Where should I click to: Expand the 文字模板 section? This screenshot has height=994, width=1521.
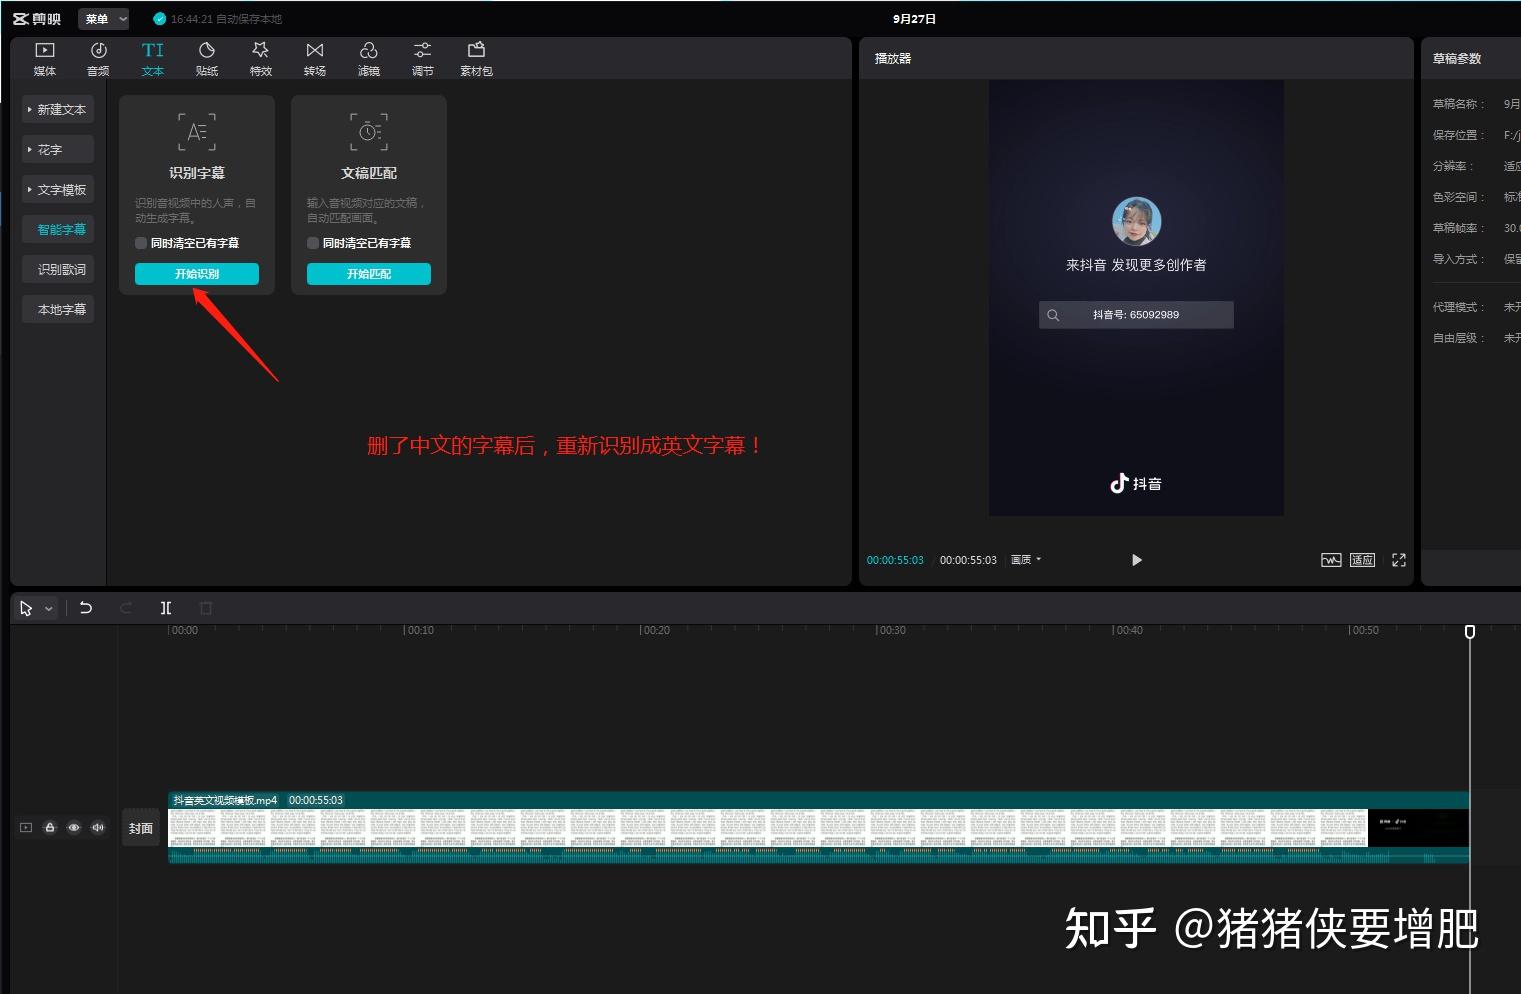pyautogui.click(x=58, y=189)
